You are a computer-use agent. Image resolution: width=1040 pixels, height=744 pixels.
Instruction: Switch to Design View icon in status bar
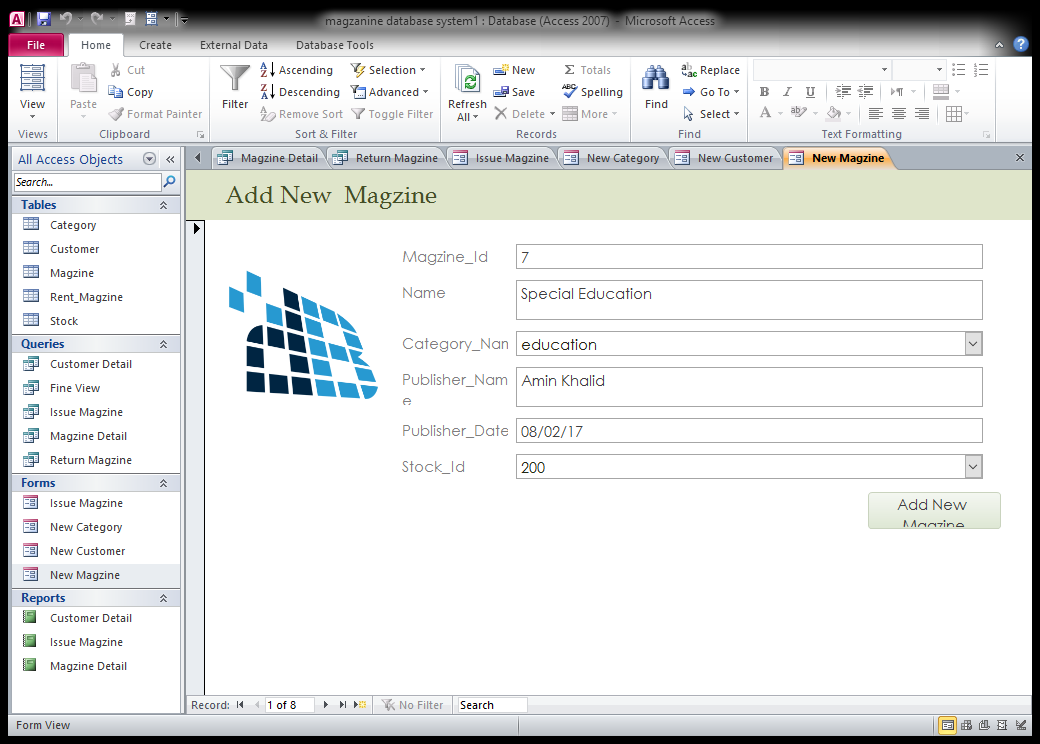pos(1021,725)
